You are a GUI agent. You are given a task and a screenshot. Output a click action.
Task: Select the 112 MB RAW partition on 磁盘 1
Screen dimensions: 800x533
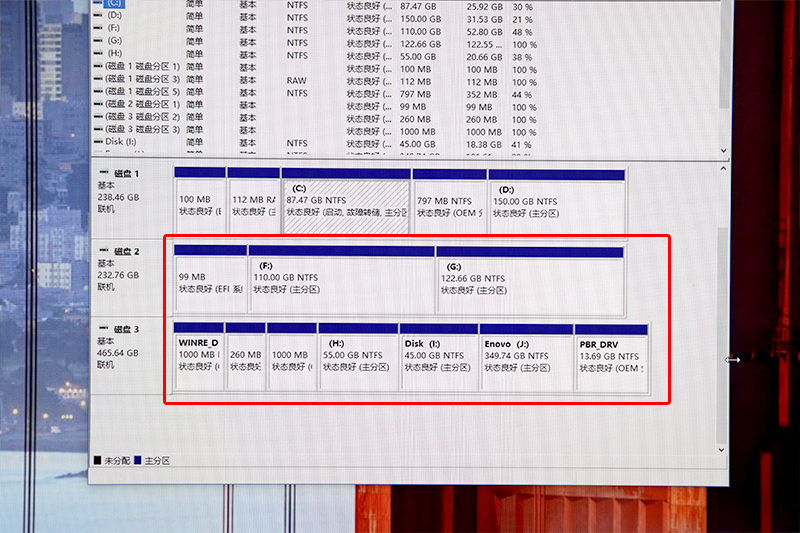254,200
